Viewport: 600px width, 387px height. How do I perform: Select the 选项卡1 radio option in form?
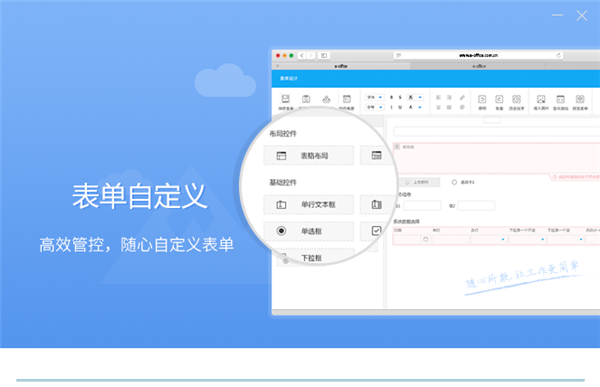coord(454,182)
